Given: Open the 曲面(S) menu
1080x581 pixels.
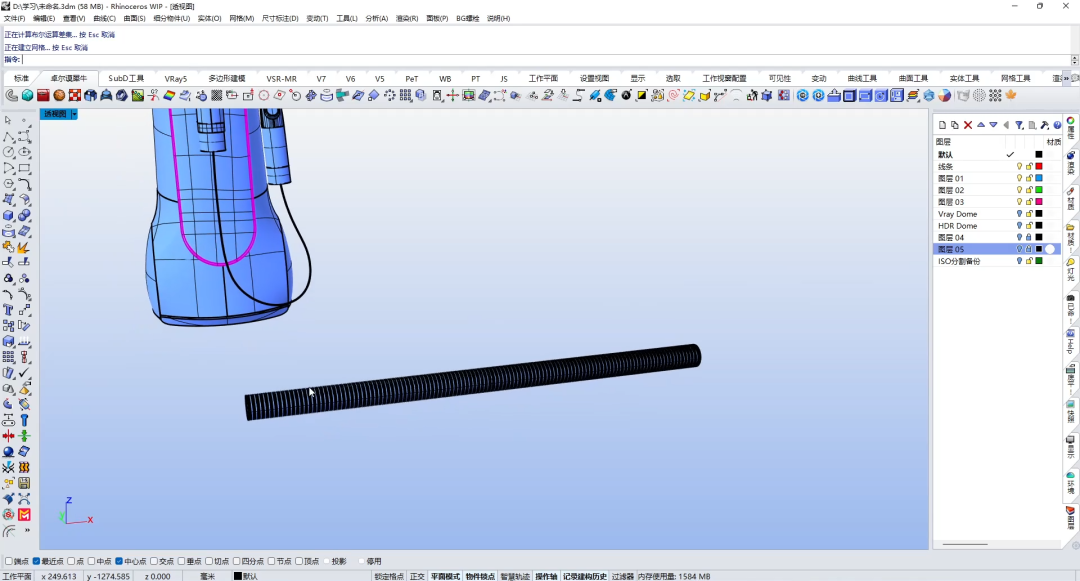Looking at the screenshot, I should pyautogui.click(x=134, y=19).
